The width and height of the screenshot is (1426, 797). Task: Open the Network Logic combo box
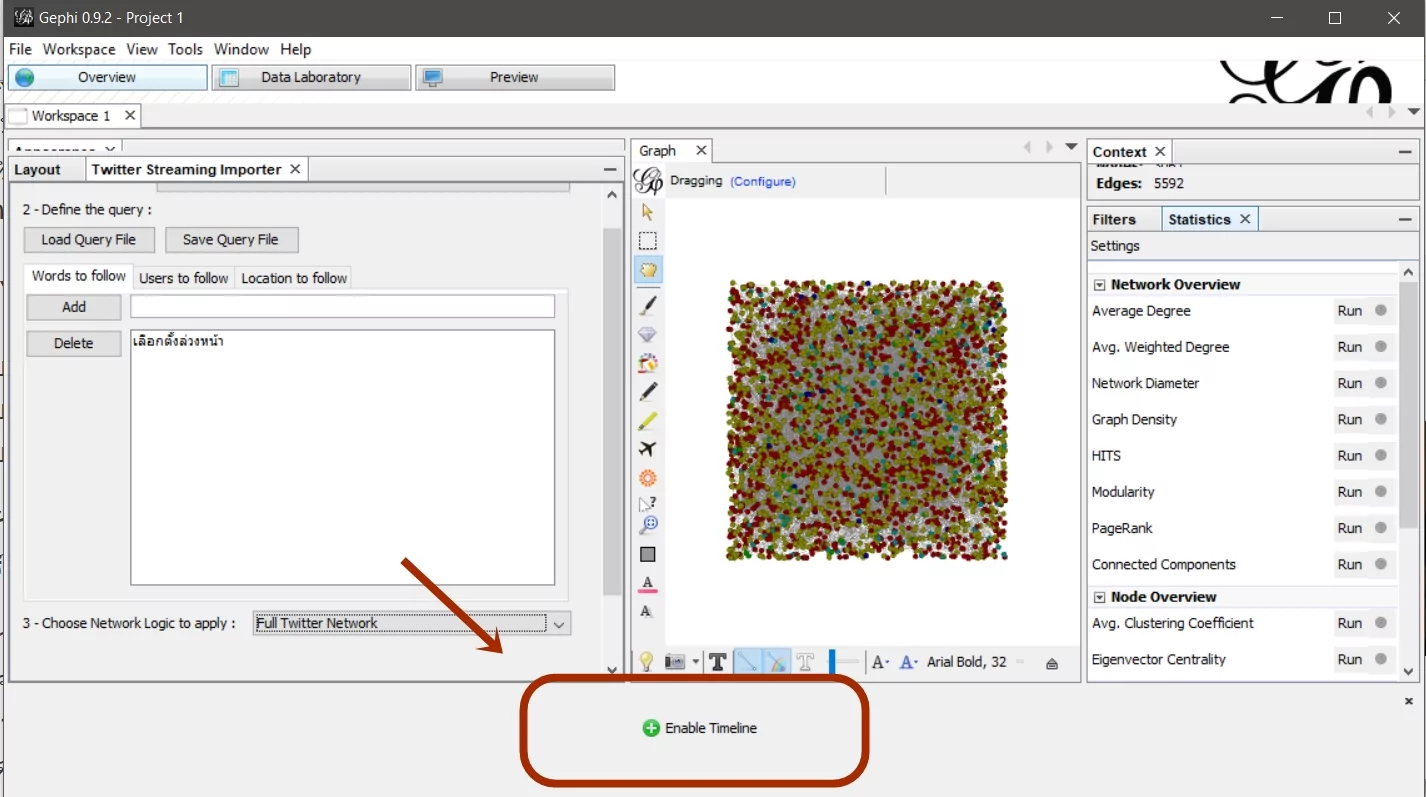(x=412, y=623)
